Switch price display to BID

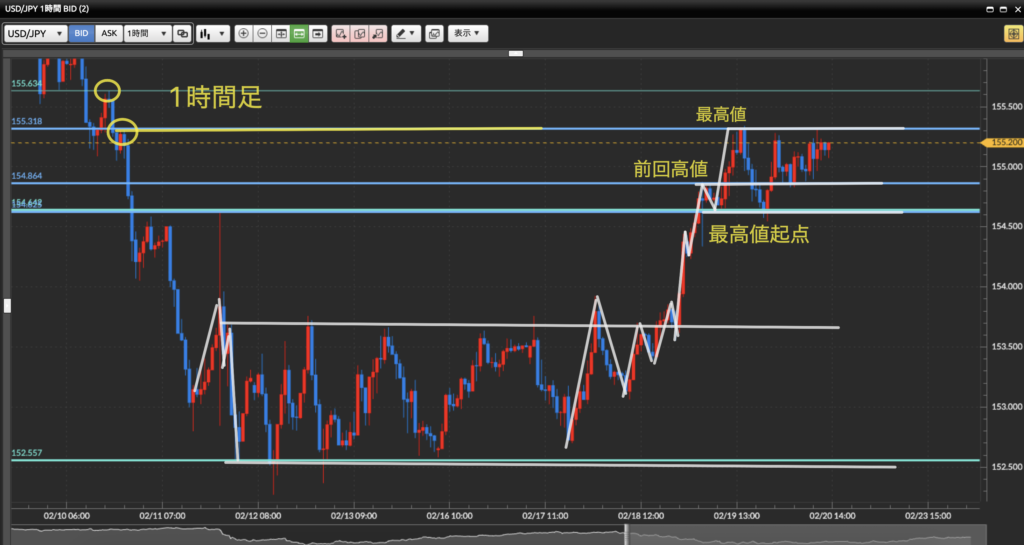point(82,33)
